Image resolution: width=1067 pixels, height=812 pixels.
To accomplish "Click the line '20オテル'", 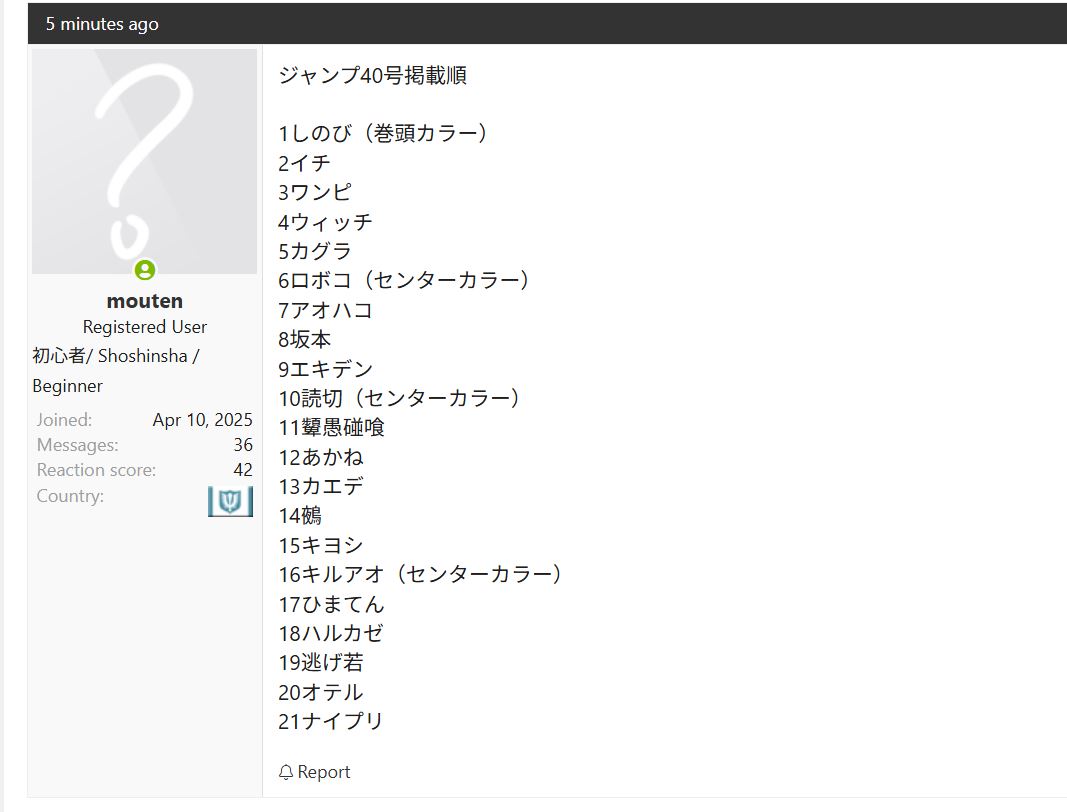I will 321,692.
